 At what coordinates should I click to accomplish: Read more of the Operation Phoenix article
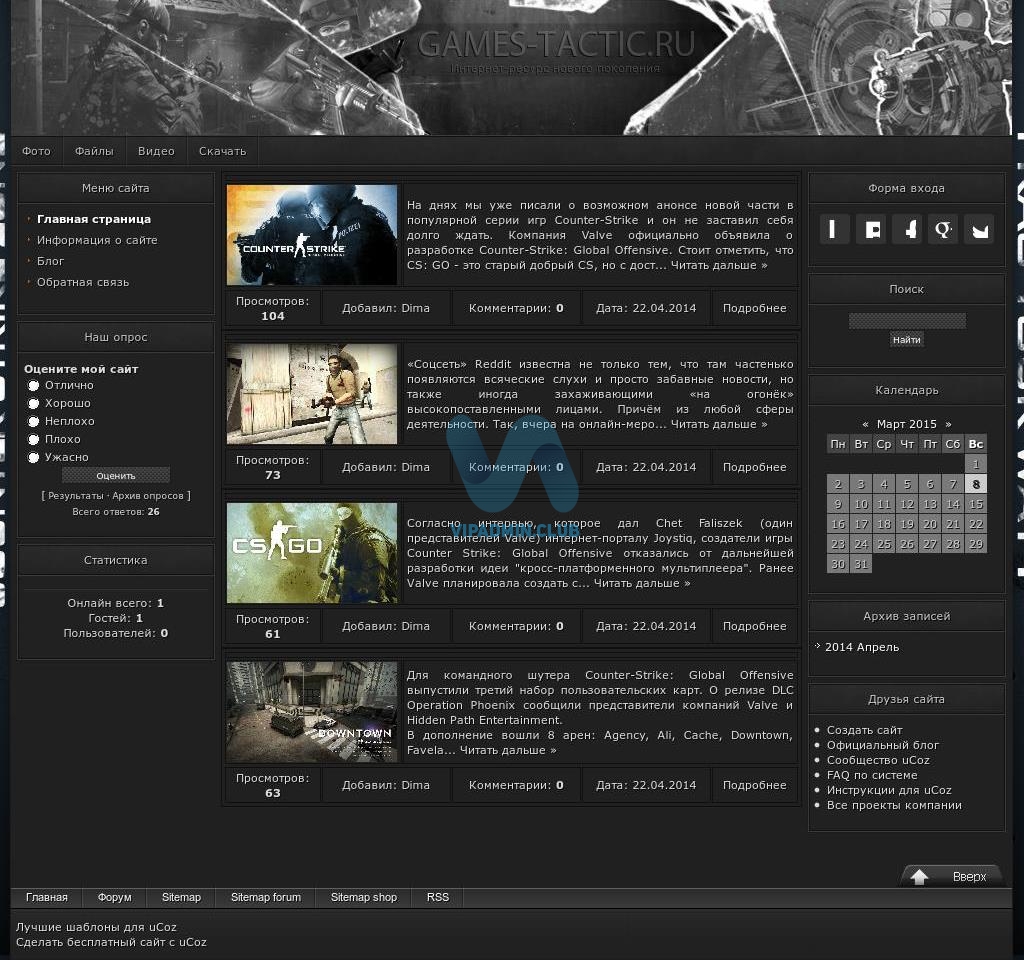pos(508,750)
